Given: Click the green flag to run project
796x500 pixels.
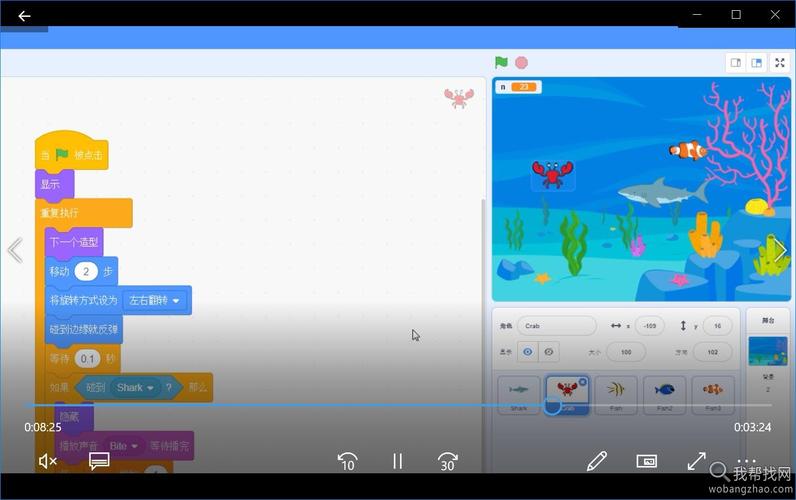Looking at the screenshot, I should (x=501, y=62).
